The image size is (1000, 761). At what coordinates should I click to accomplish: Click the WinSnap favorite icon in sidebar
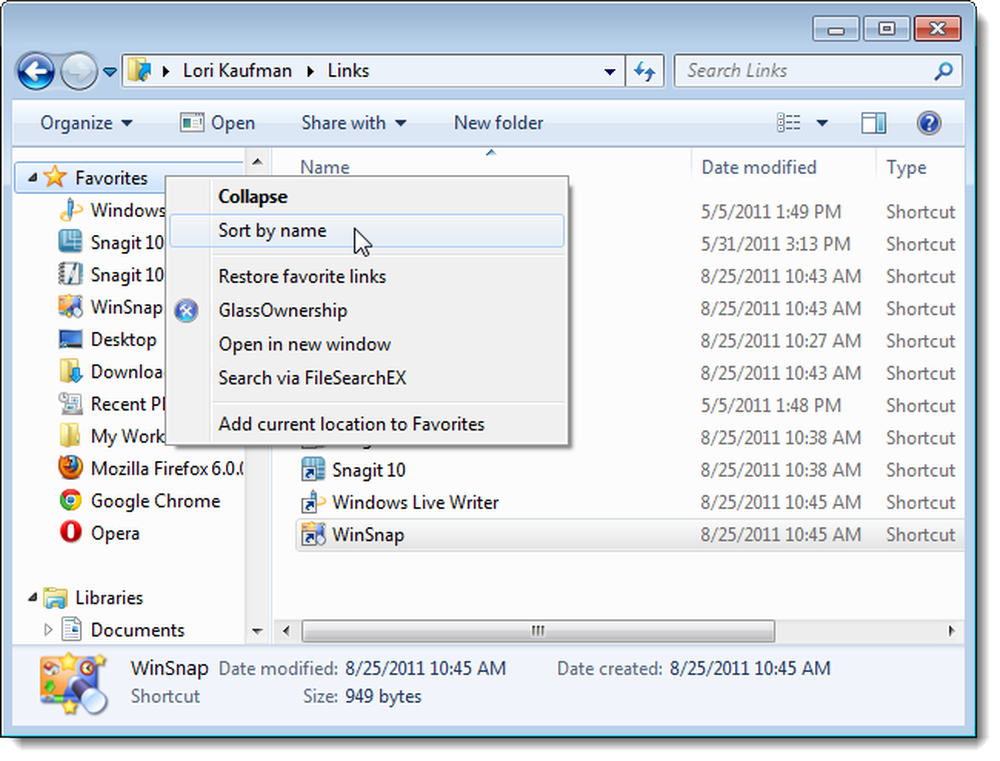(70, 306)
